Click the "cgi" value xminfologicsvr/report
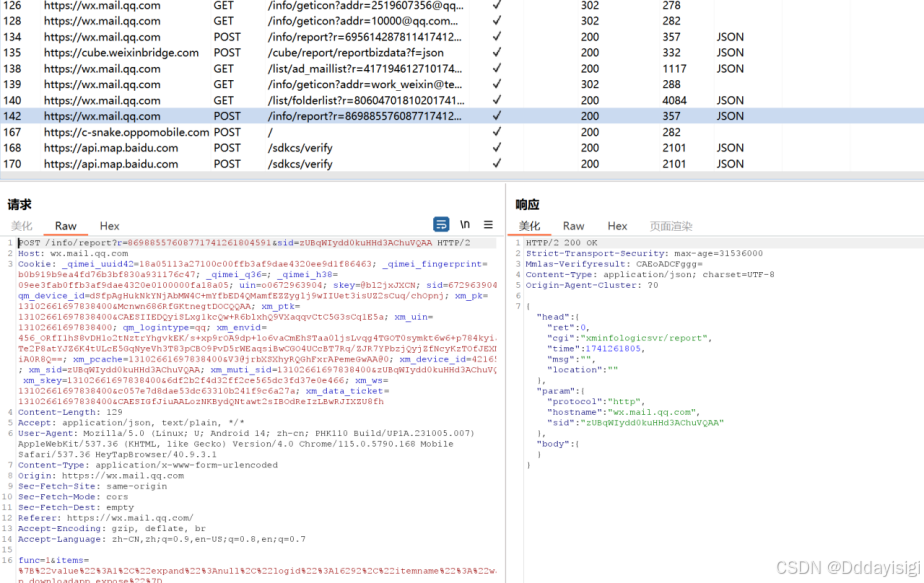Screen dimensions: 924x583 (644, 338)
